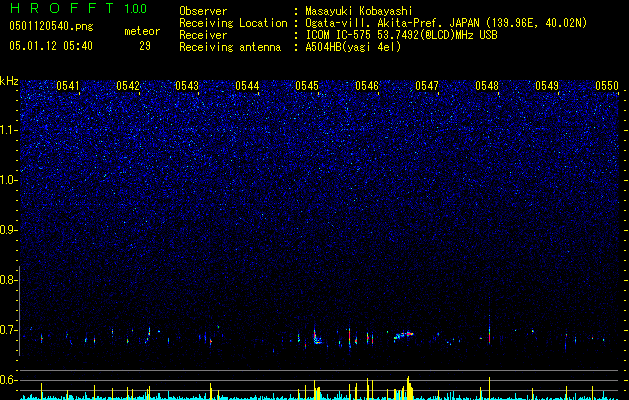The width and height of the screenshot is (629, 400).
Task: Click the bright meteor echo streak near 0547
Action: coord(403,335)
